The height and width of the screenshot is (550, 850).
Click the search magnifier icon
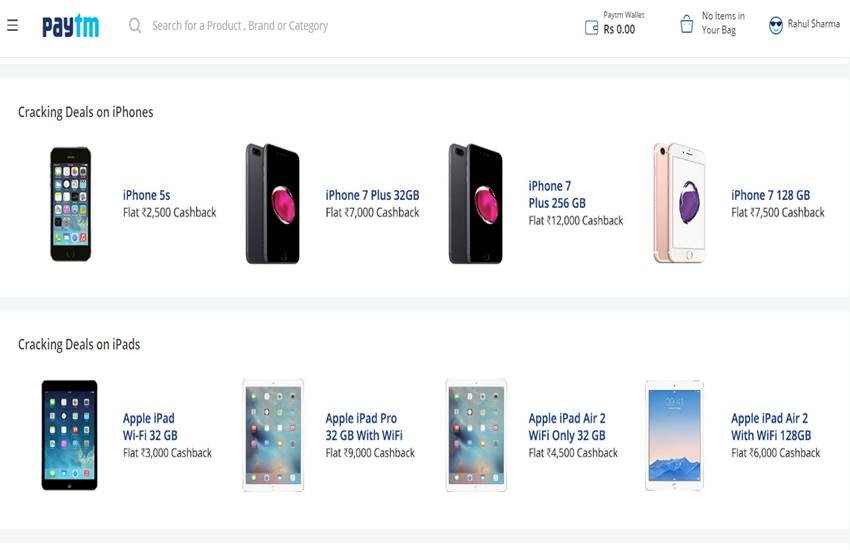coord(135,25)
